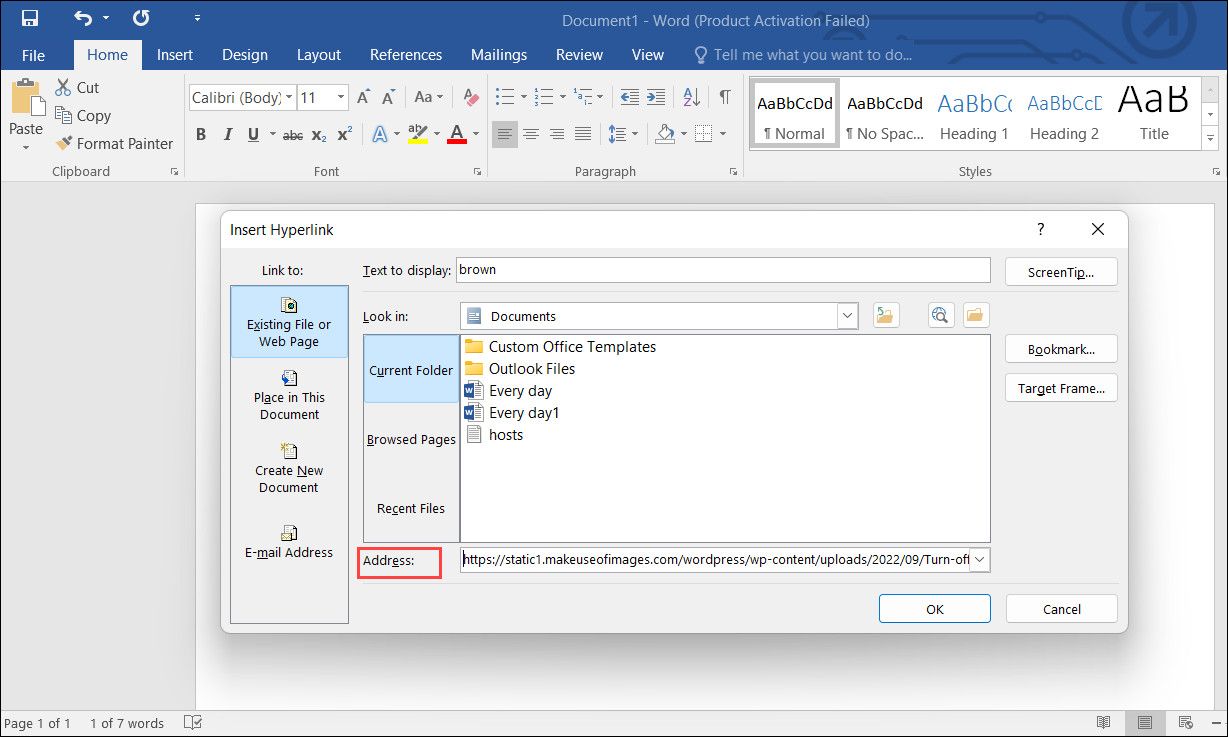Click the ScreenTip button
The width and height of the screenshot is (1228, 737).
tap(1061, 272)
